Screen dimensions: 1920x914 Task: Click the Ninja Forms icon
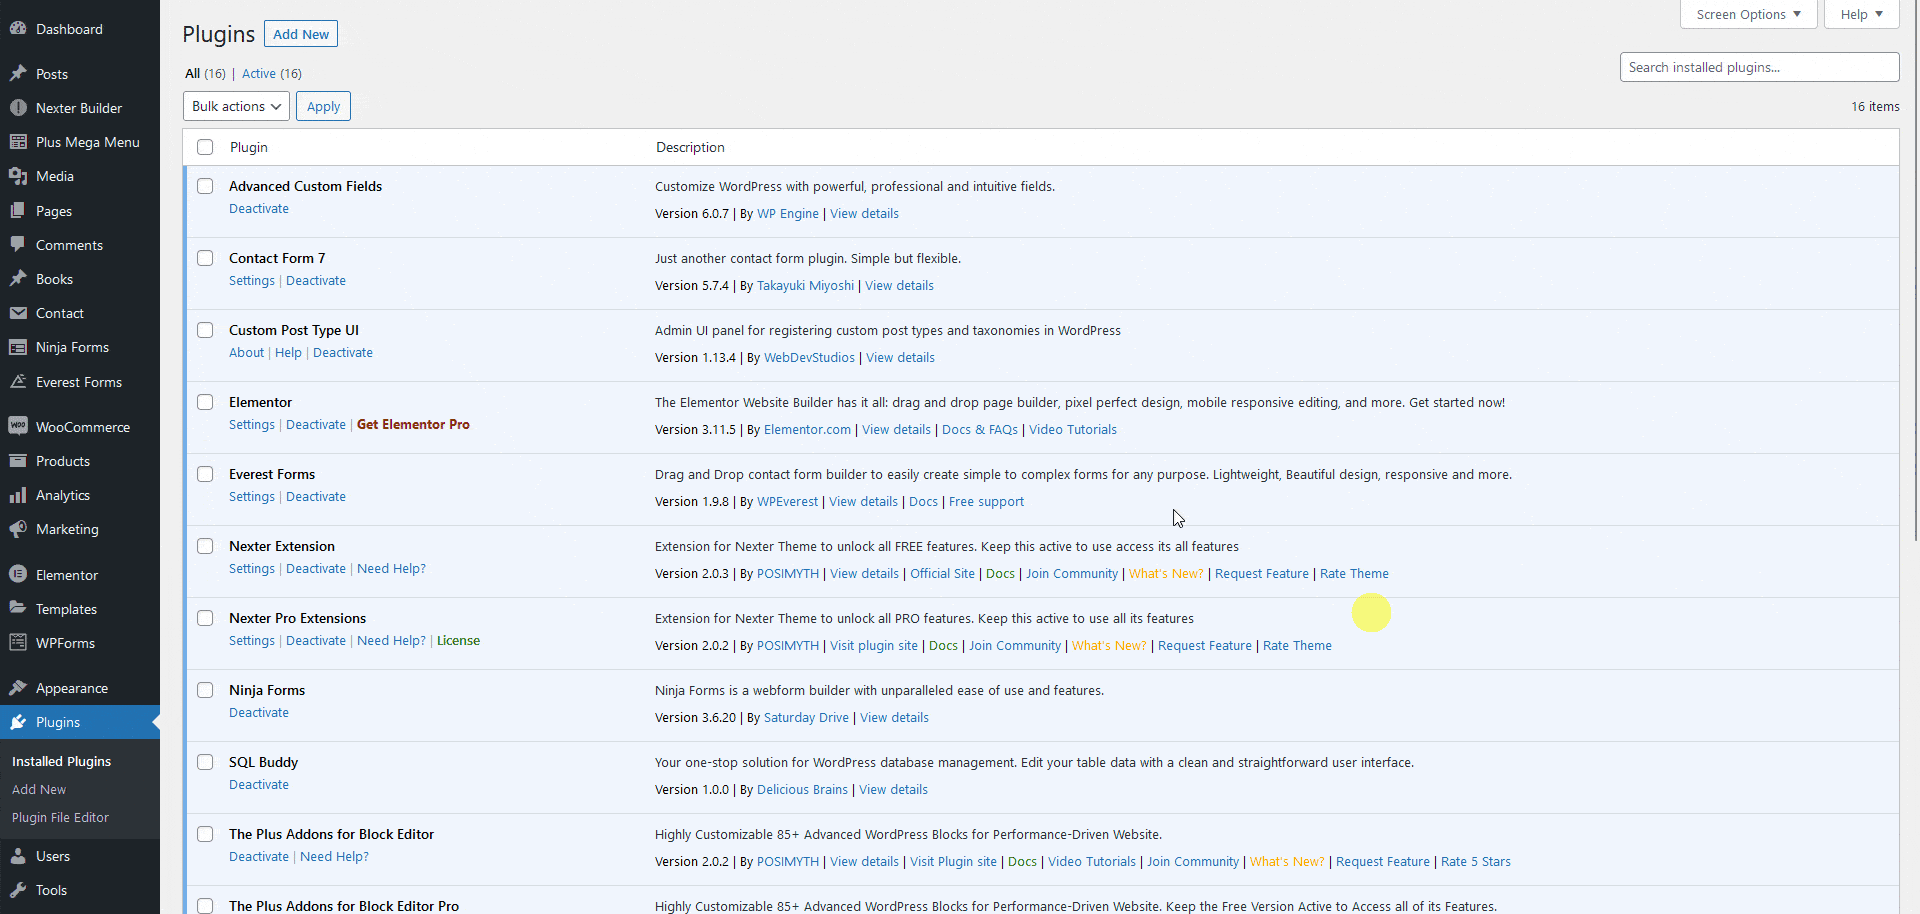[18, 347]
